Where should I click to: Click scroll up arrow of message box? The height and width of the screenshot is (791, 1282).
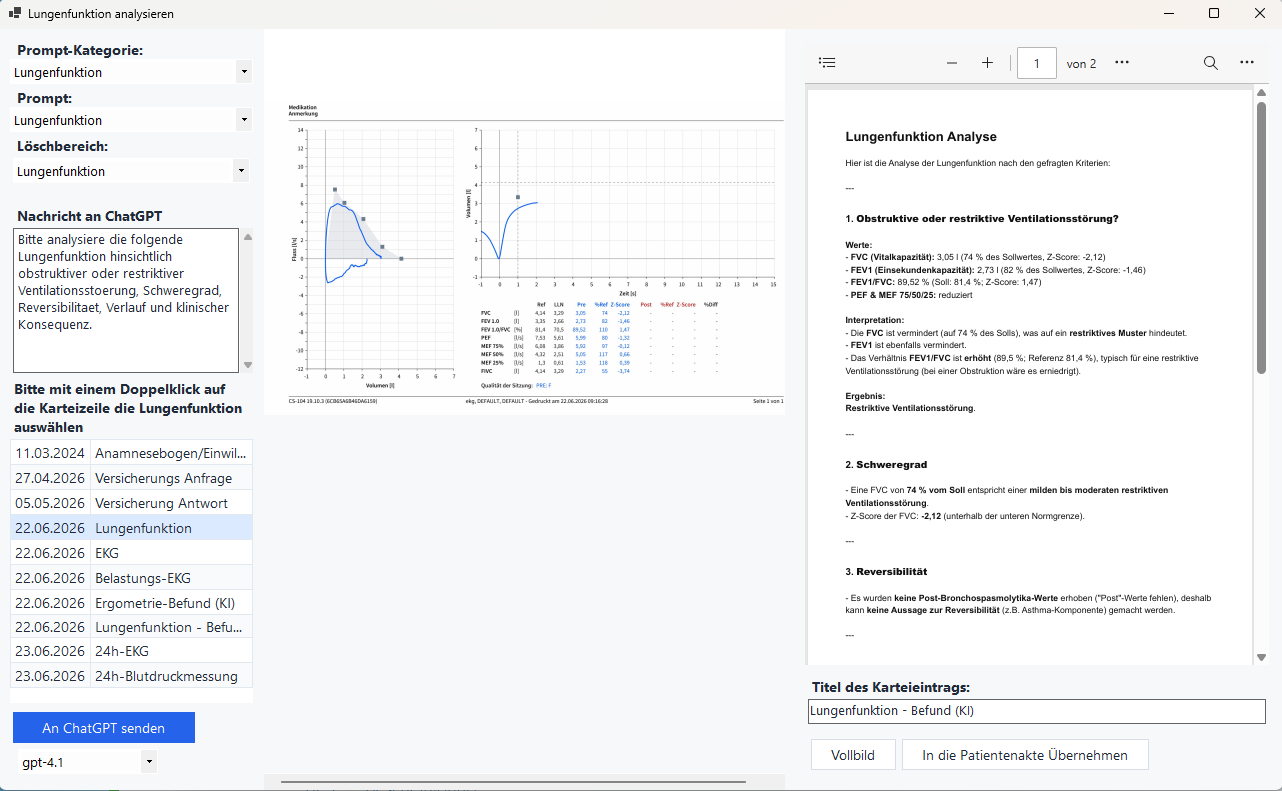click(248, 237)
